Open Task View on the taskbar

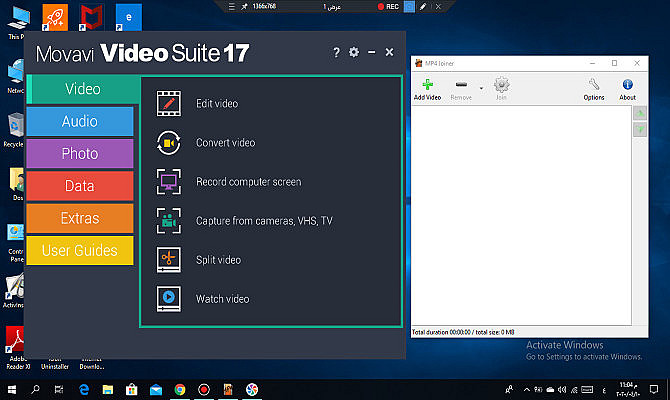coord(59,389)
